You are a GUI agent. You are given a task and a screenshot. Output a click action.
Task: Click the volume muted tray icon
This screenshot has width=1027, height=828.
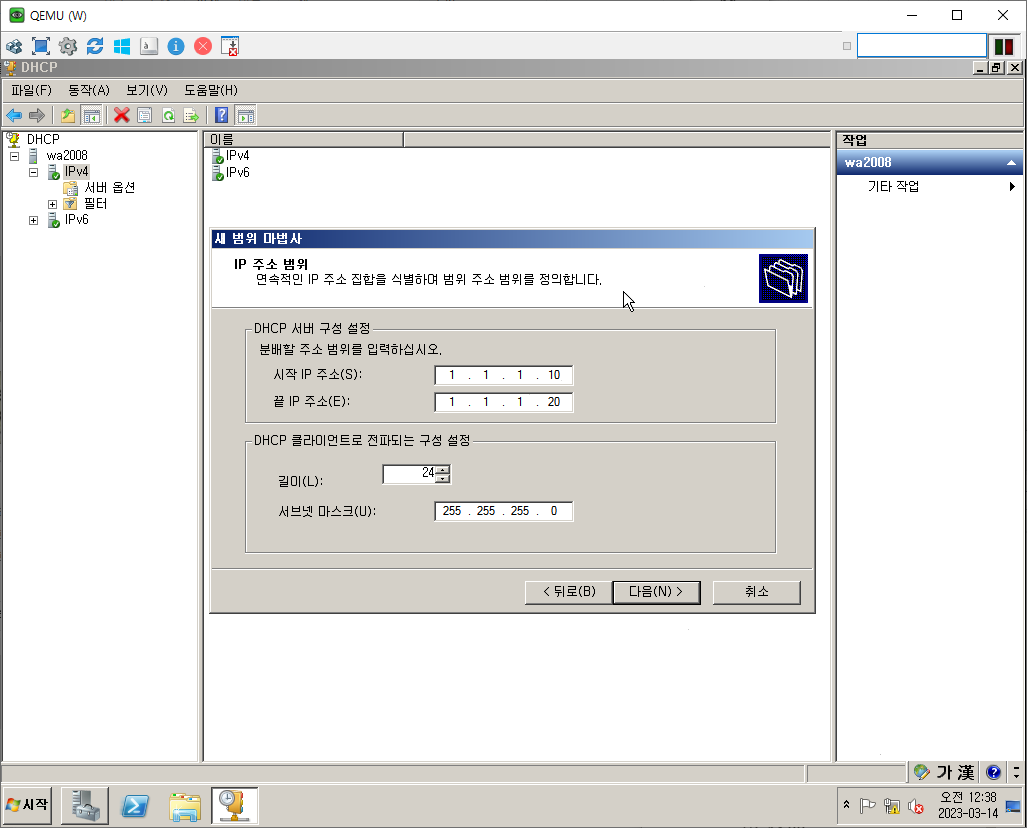(916, 806)
